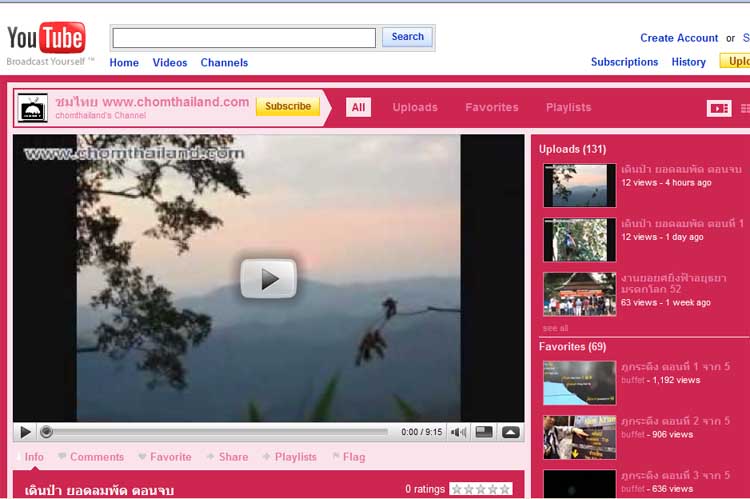The height and width of the screenshot is (499, 750).
Task: Click the 'Favorites (69)' heading
Action: click(572, 347)
